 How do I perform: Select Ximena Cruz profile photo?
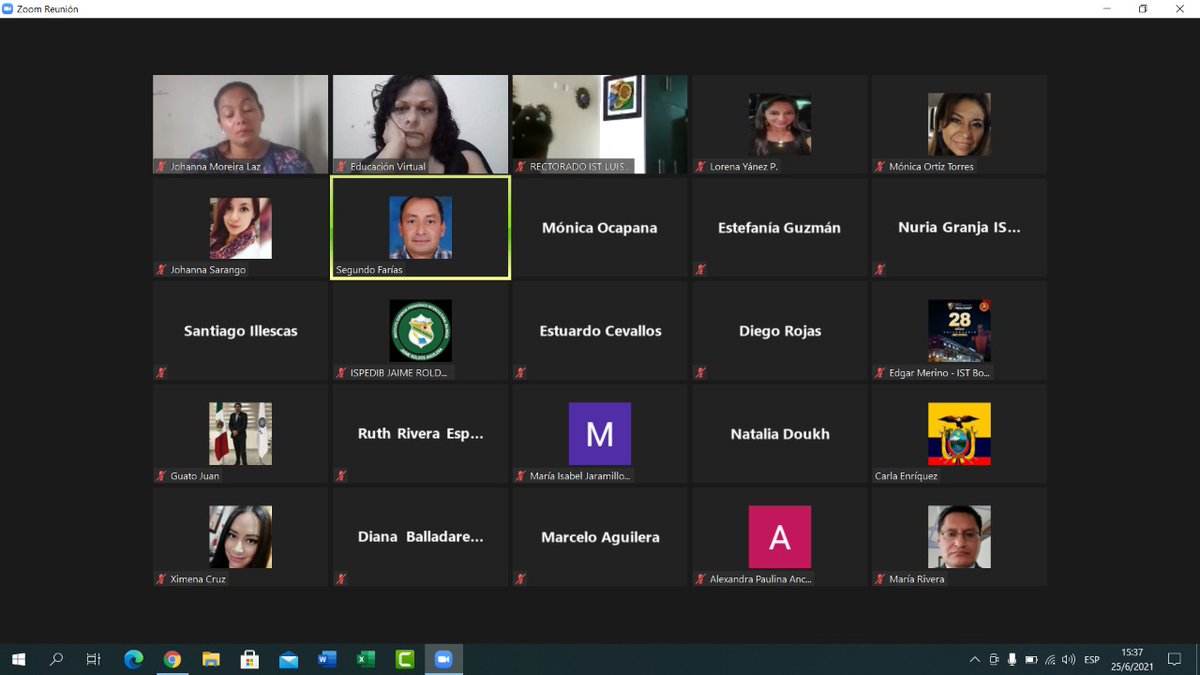coord(240,537)
